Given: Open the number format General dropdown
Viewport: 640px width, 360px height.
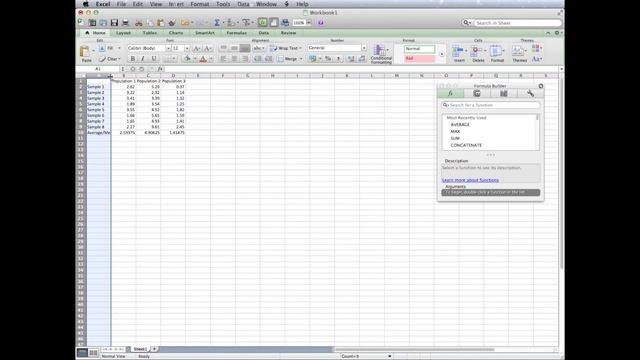Looking at the screenshot, I should pyautogui.click(x=364, y=48).
